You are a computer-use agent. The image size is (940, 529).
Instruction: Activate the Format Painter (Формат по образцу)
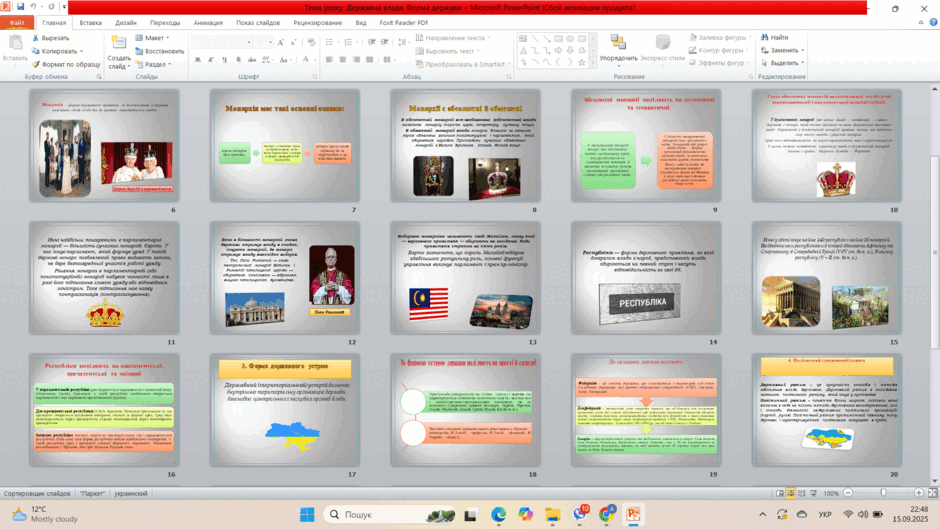[x=66, y=64]
